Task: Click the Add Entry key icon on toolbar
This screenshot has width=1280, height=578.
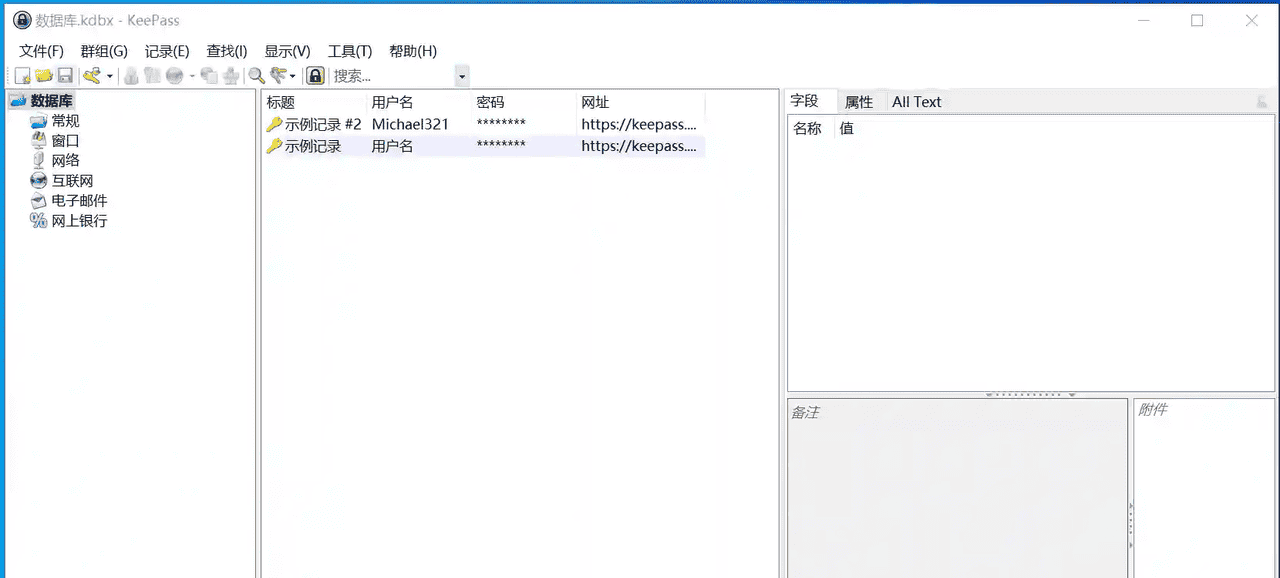Action: pyautogui.click(x=278, y=75)
